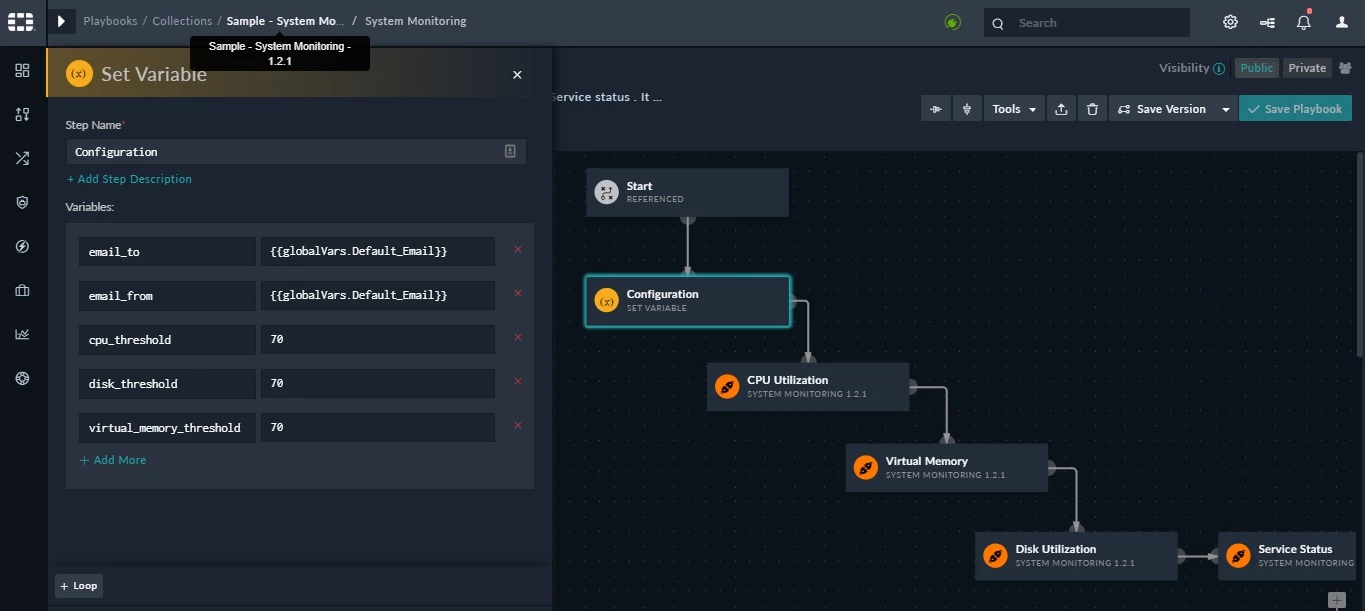Screen dimensions: 1365x611
Task: Close the Set Variable panel
Action: pyautogui.click(x=517, y=74)
